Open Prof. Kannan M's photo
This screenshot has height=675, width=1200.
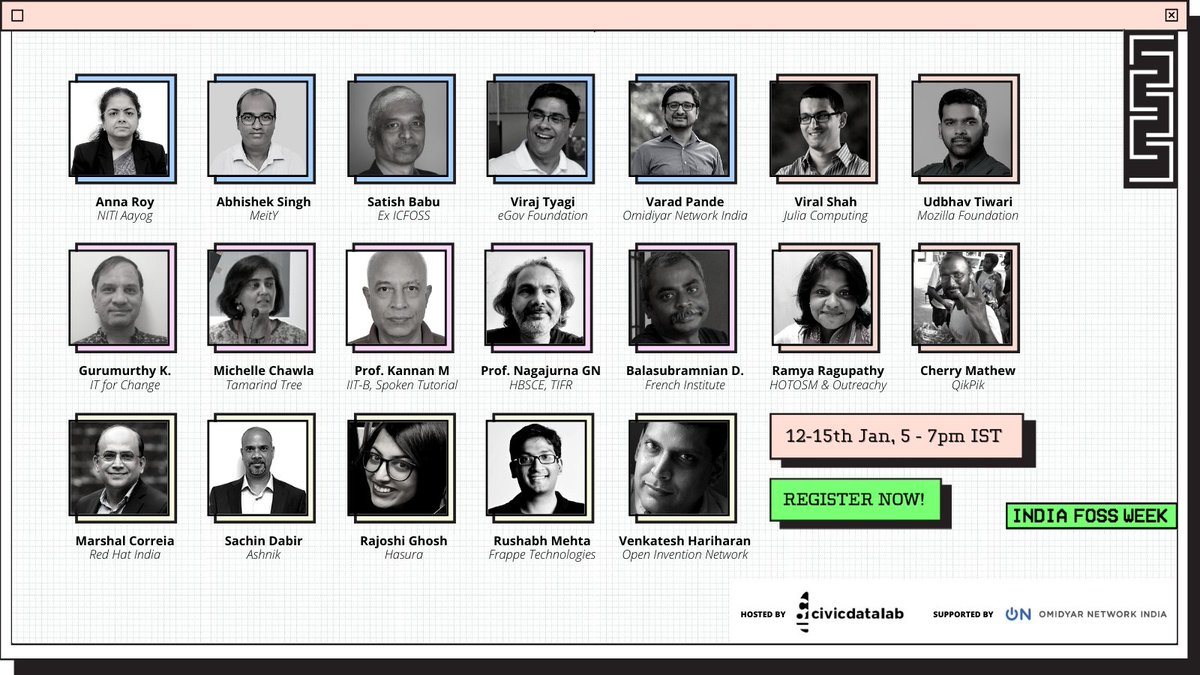396,297
